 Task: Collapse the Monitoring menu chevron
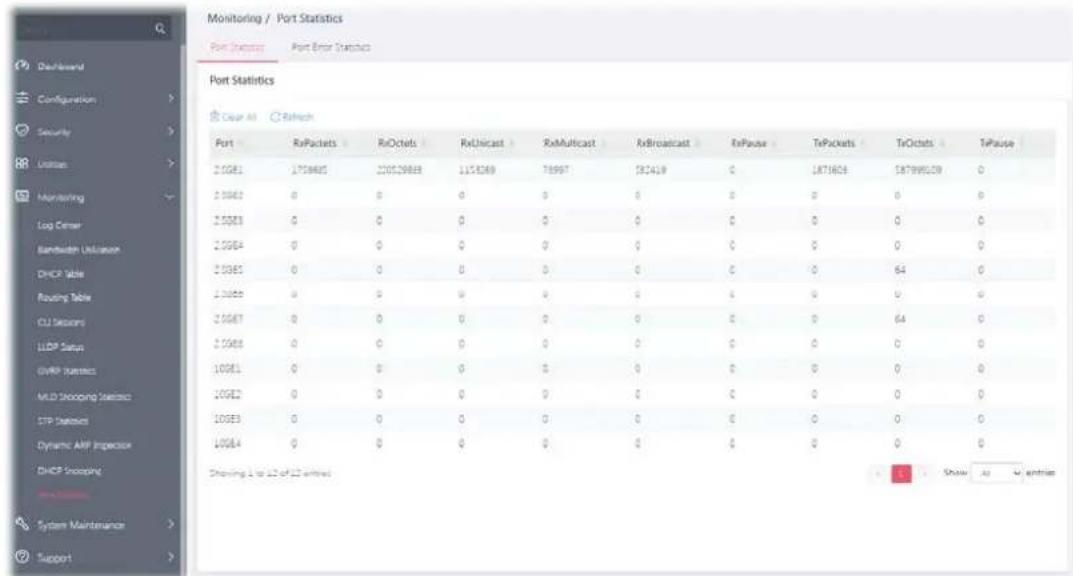[x=170, y=197]
